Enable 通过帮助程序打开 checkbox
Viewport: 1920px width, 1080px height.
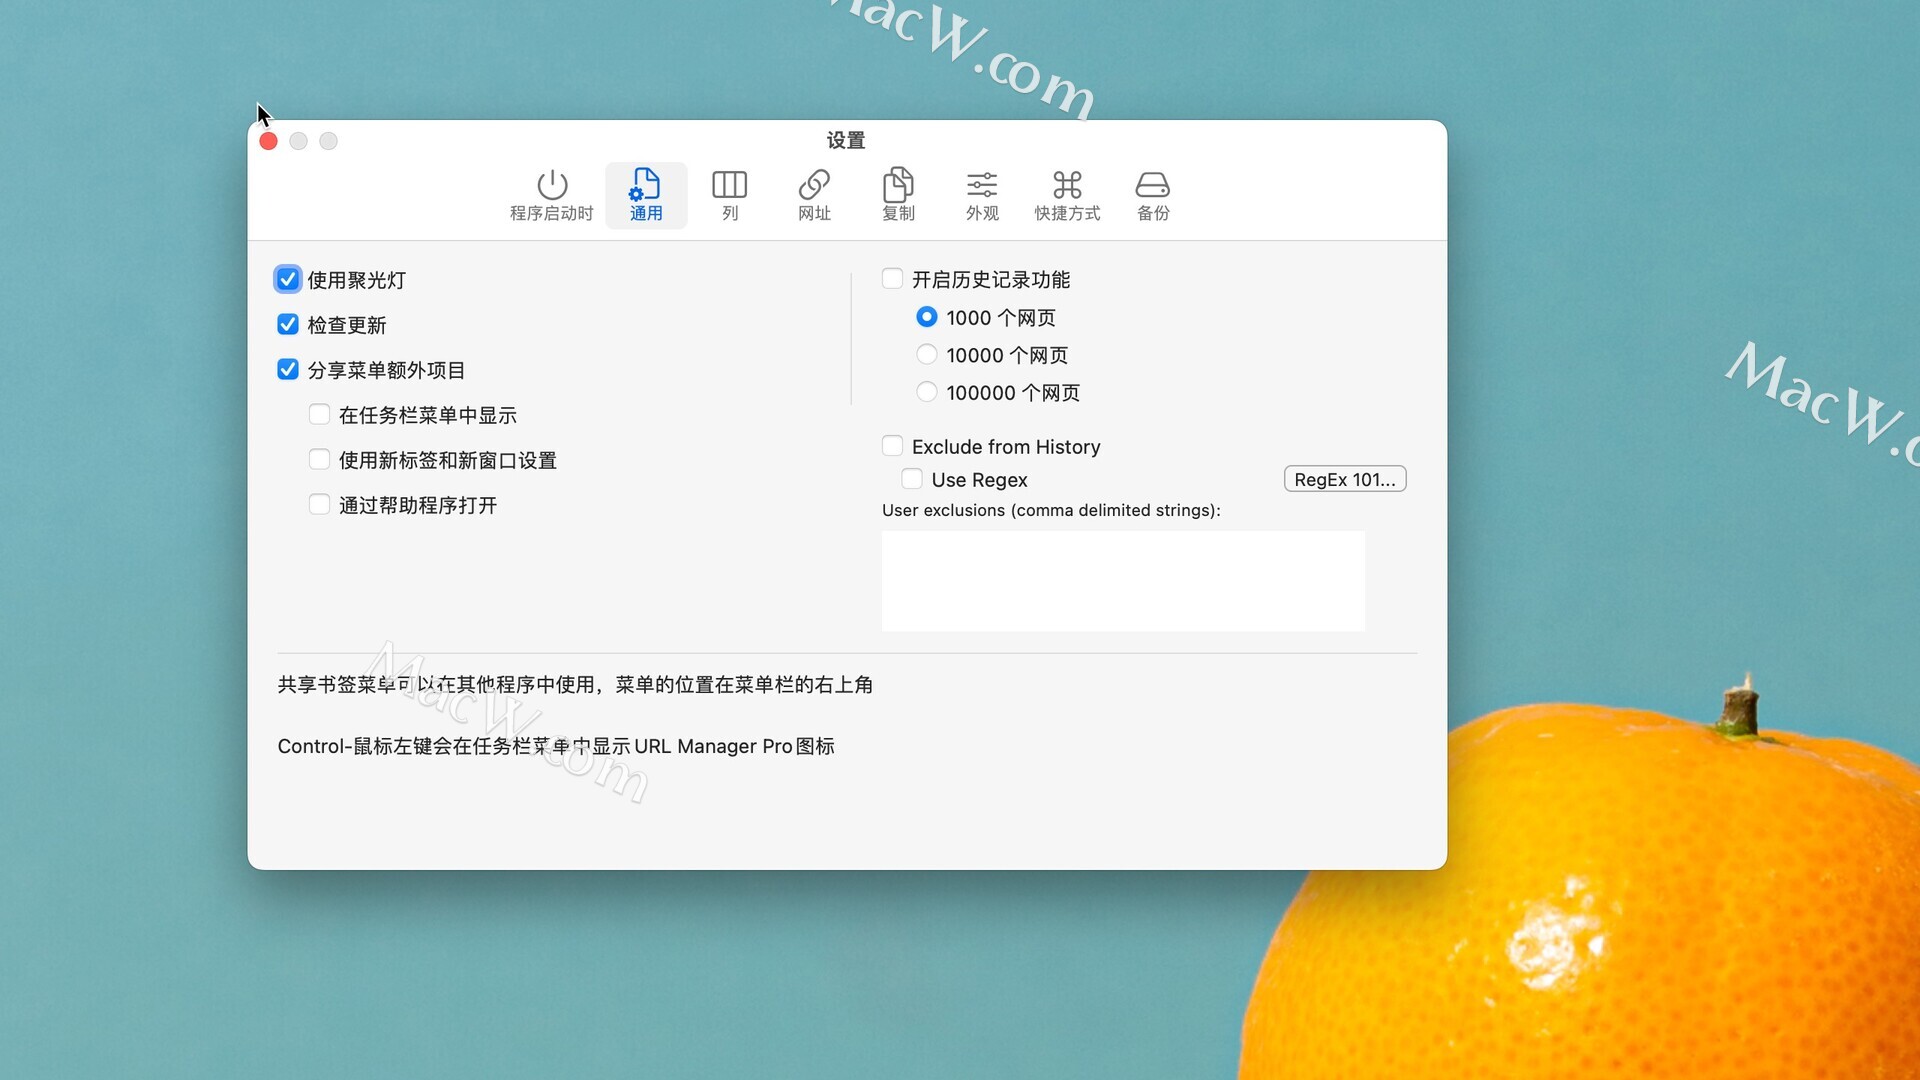click(x=319, y=504)
